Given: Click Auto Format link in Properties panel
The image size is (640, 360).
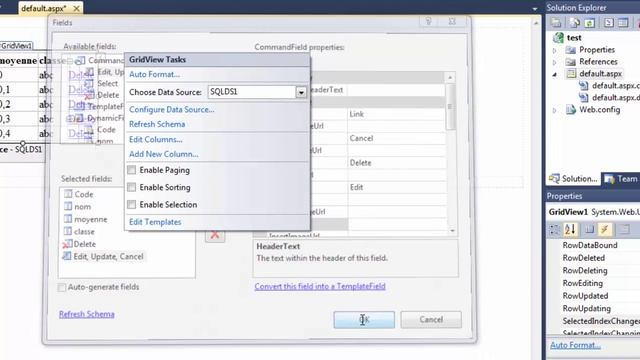Looking at the screenshot, I should [575, 345].
